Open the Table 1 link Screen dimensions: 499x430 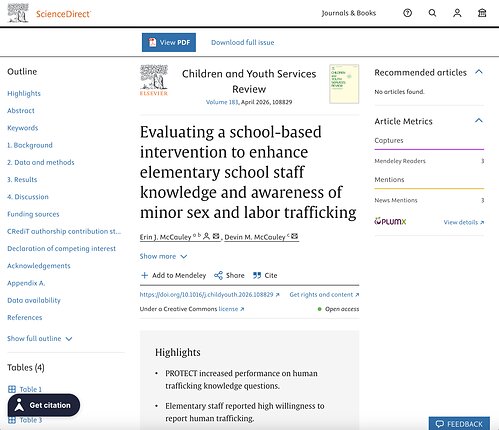point(31,389)
